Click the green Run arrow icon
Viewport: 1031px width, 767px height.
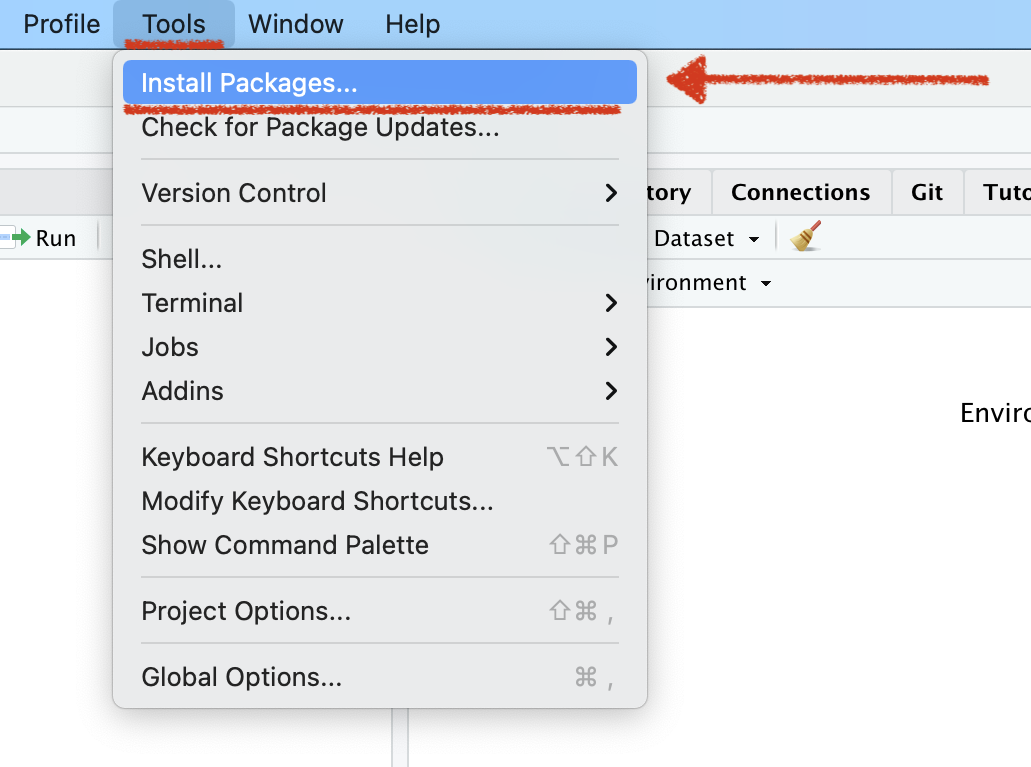point(20,238)
